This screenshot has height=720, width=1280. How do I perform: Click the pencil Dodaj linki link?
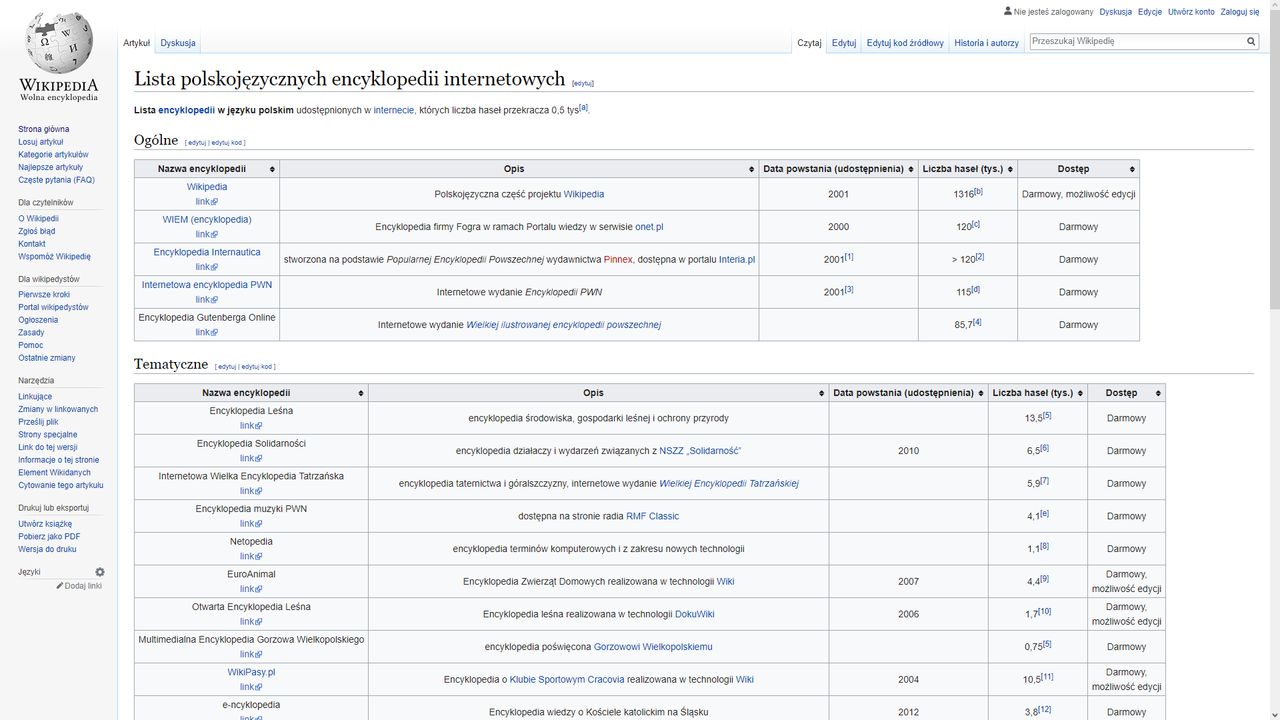(x=79, y=586)
